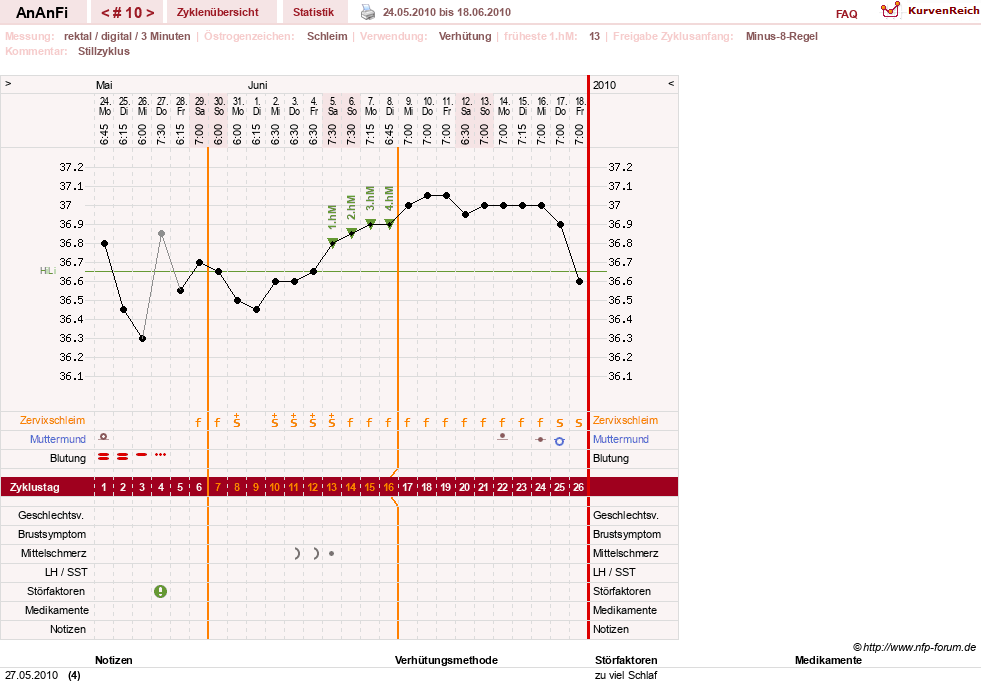Click the Schleim Östrogenzeichen value

click(x=327, y=36)
